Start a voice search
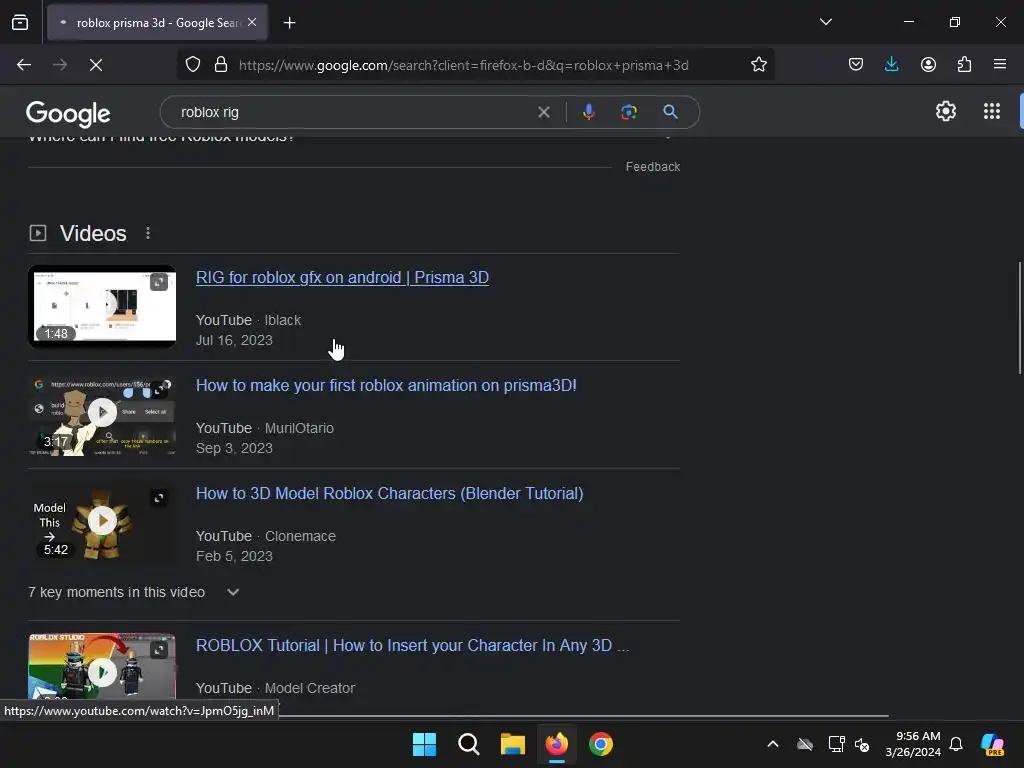This screenshot has width=1024, height=768. click(x=588, y=112)
